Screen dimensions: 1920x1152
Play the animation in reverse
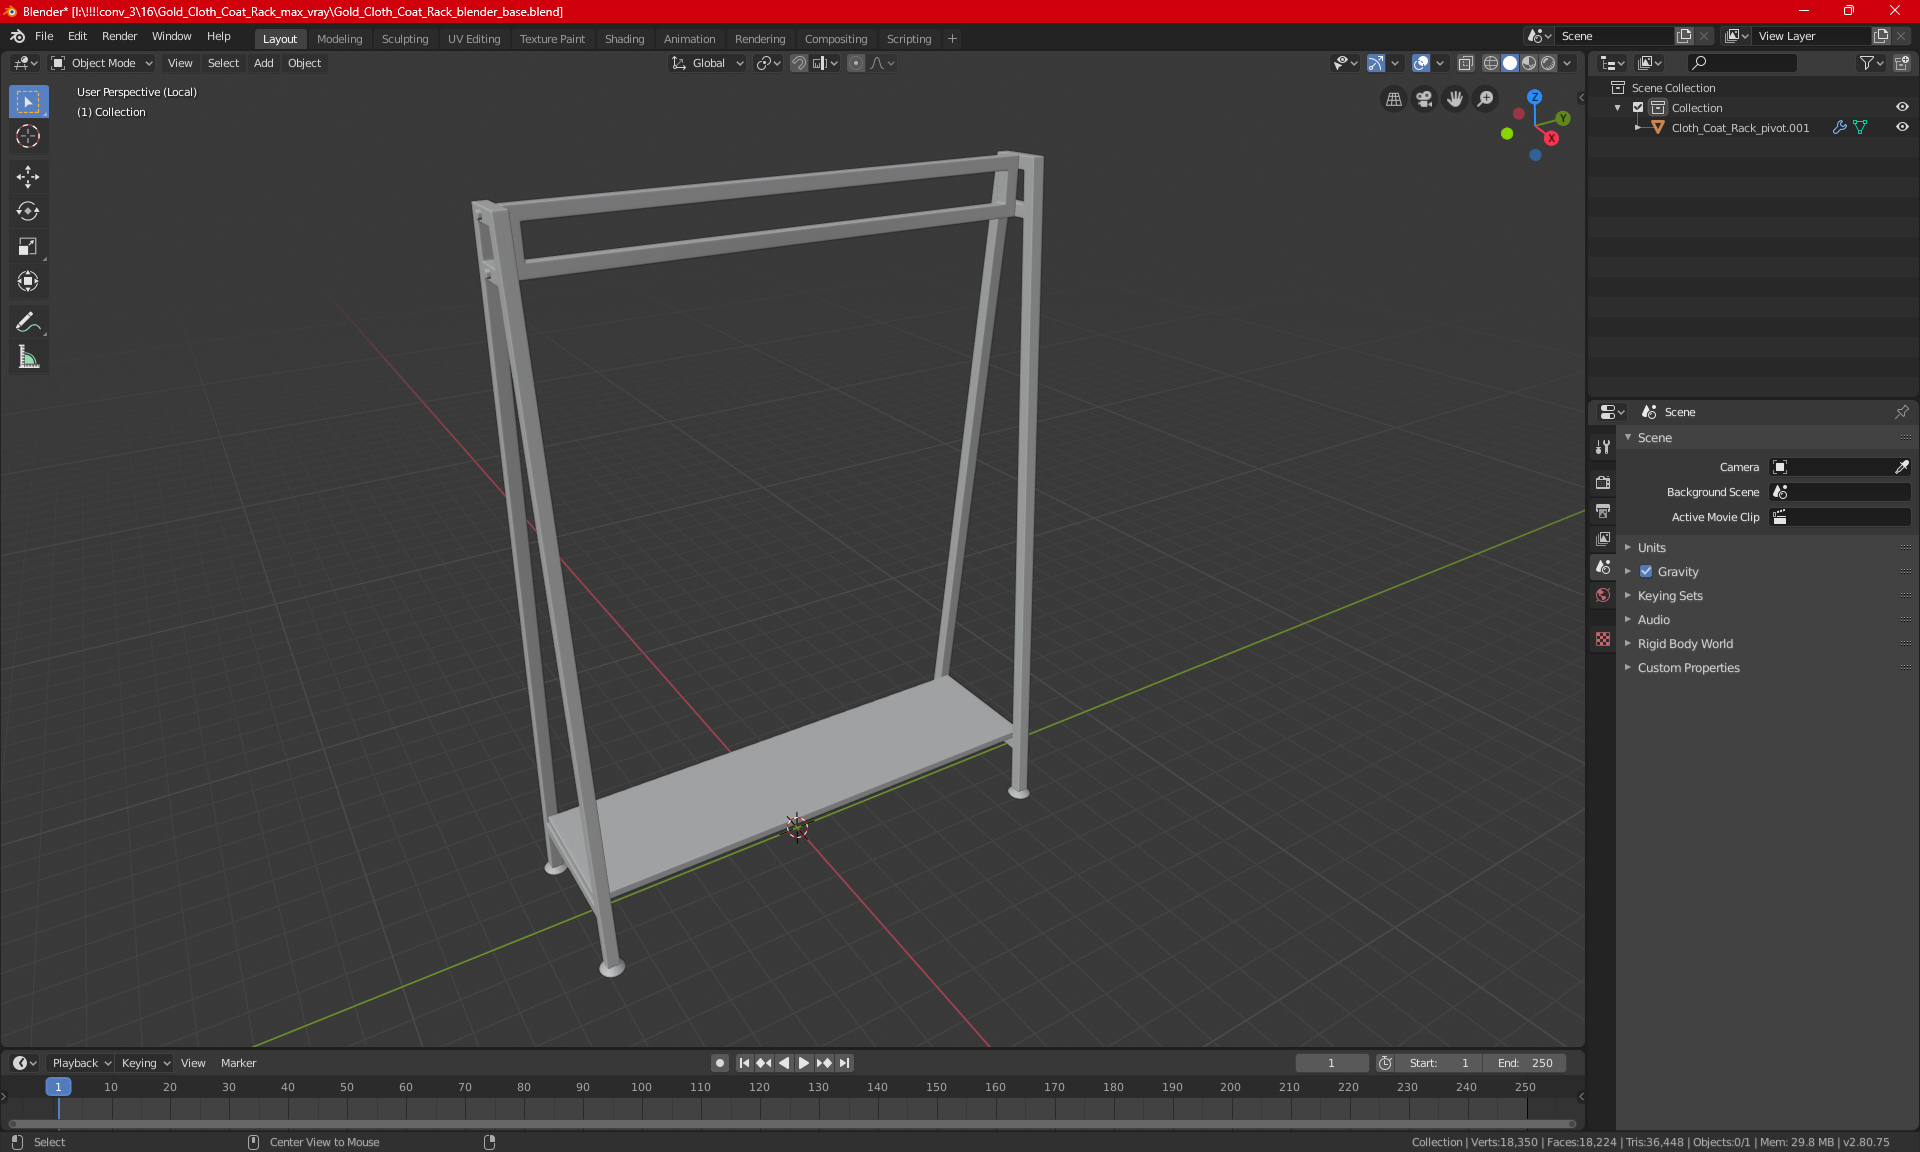(784, 1063)
